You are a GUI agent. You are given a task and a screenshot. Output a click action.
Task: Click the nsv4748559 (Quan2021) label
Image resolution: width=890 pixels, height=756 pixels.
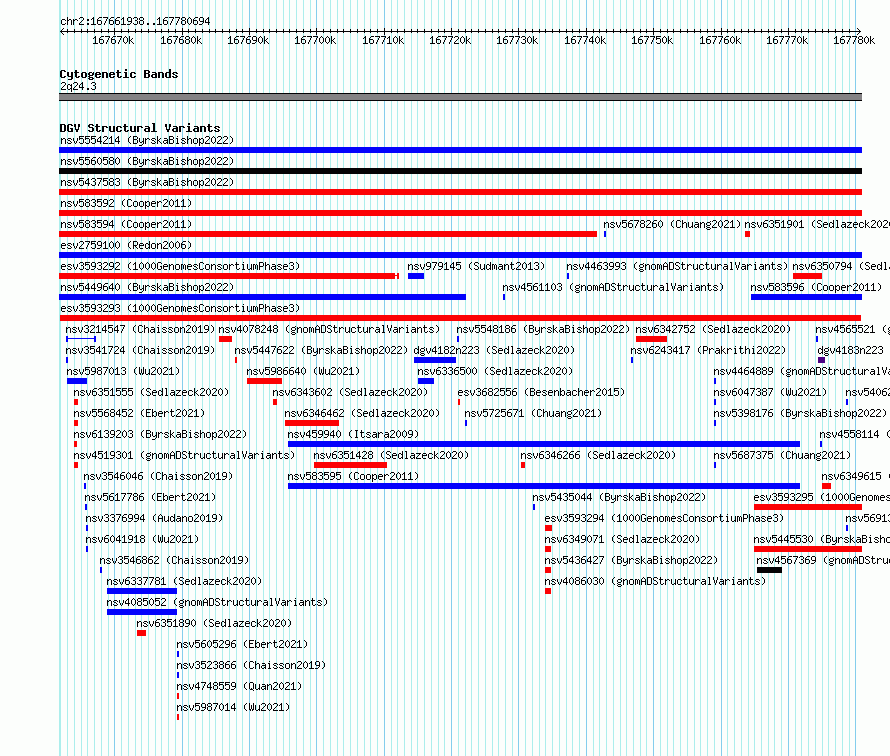pos(239,686)
